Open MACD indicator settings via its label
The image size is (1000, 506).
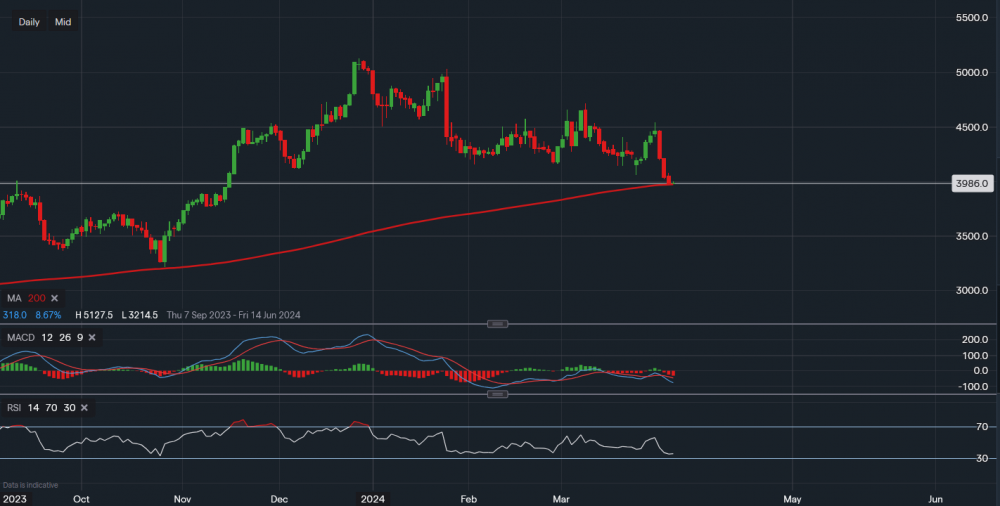[x=20, y=338]
